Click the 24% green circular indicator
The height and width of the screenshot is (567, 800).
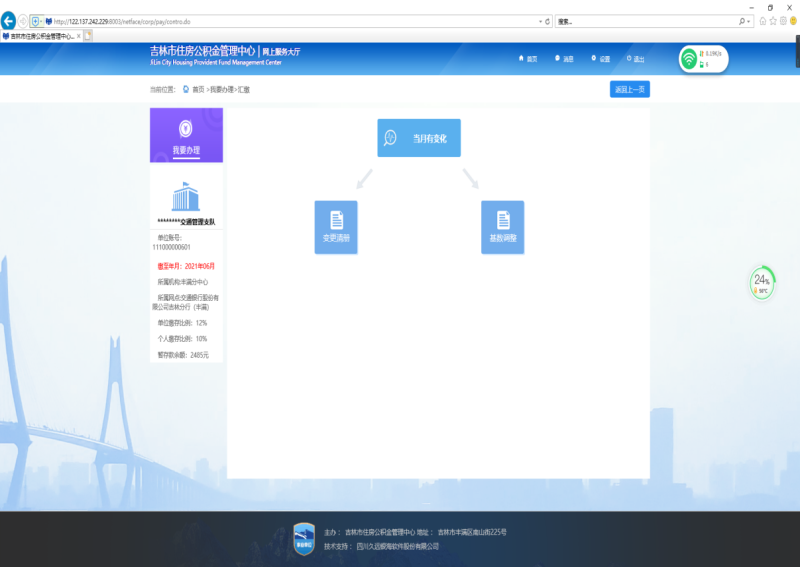pos(762,283)
